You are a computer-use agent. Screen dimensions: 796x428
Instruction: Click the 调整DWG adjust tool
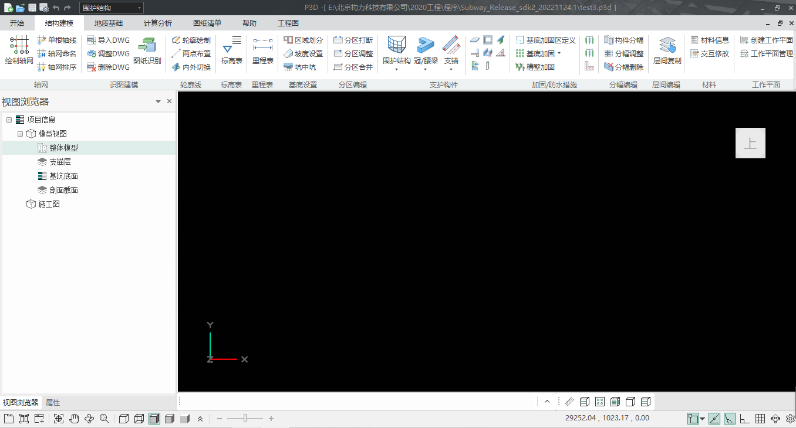(108, 53)
